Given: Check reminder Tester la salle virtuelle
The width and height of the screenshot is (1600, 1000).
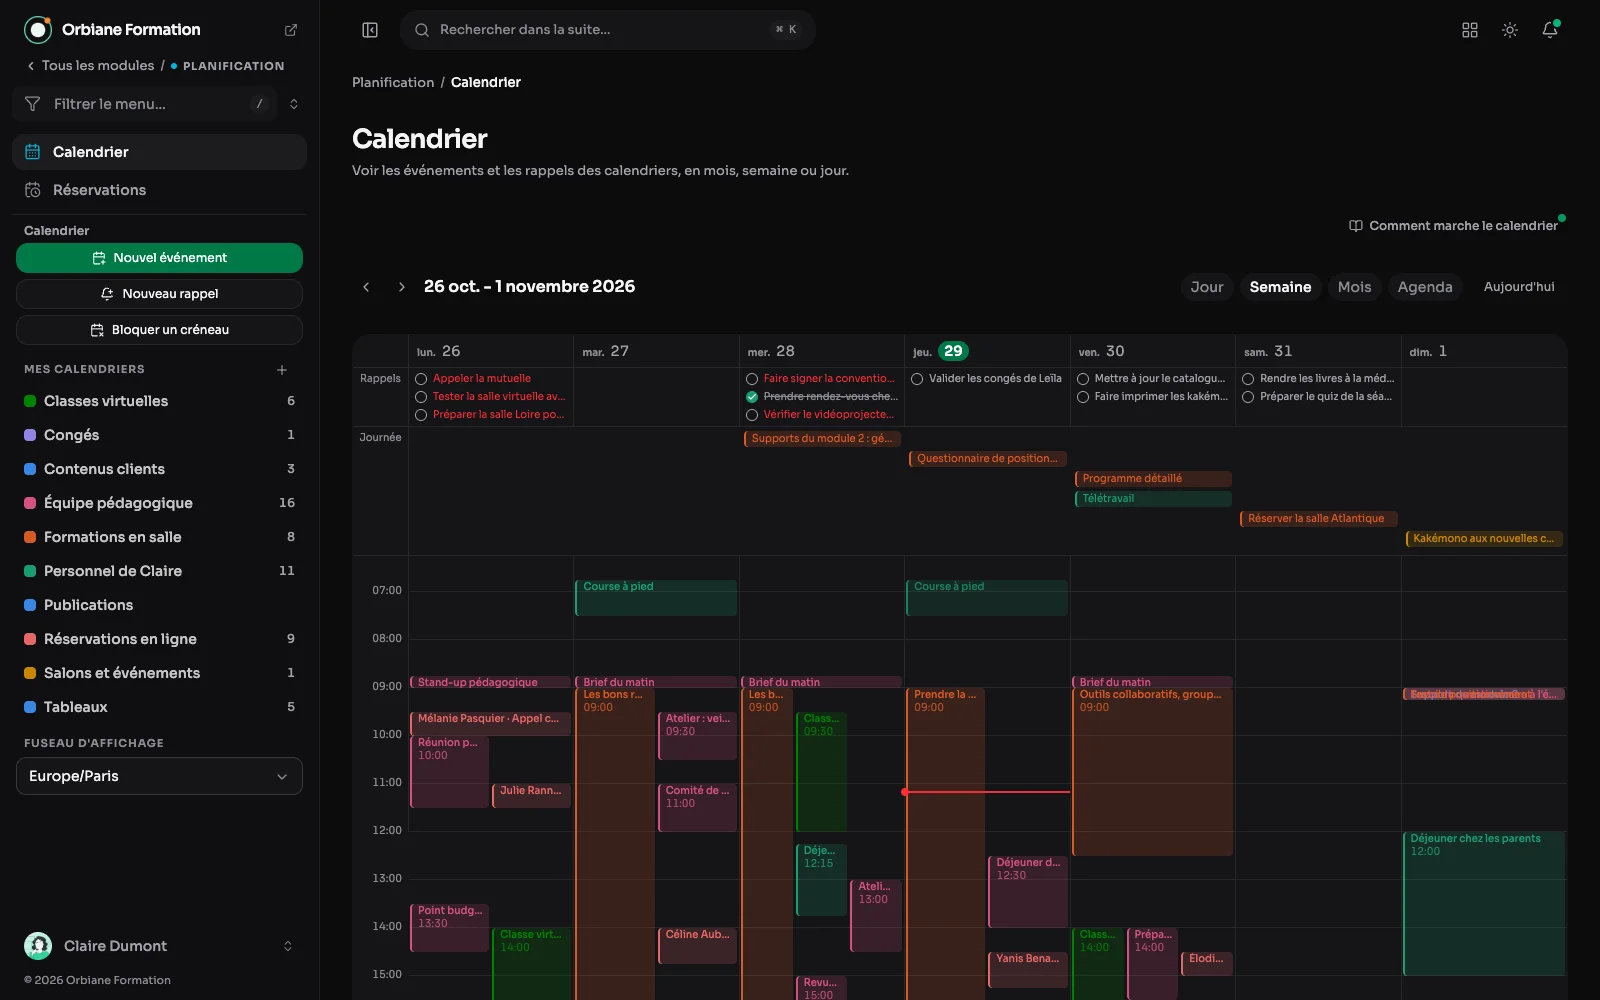Looking at the screenshot, I should (421, 397).
